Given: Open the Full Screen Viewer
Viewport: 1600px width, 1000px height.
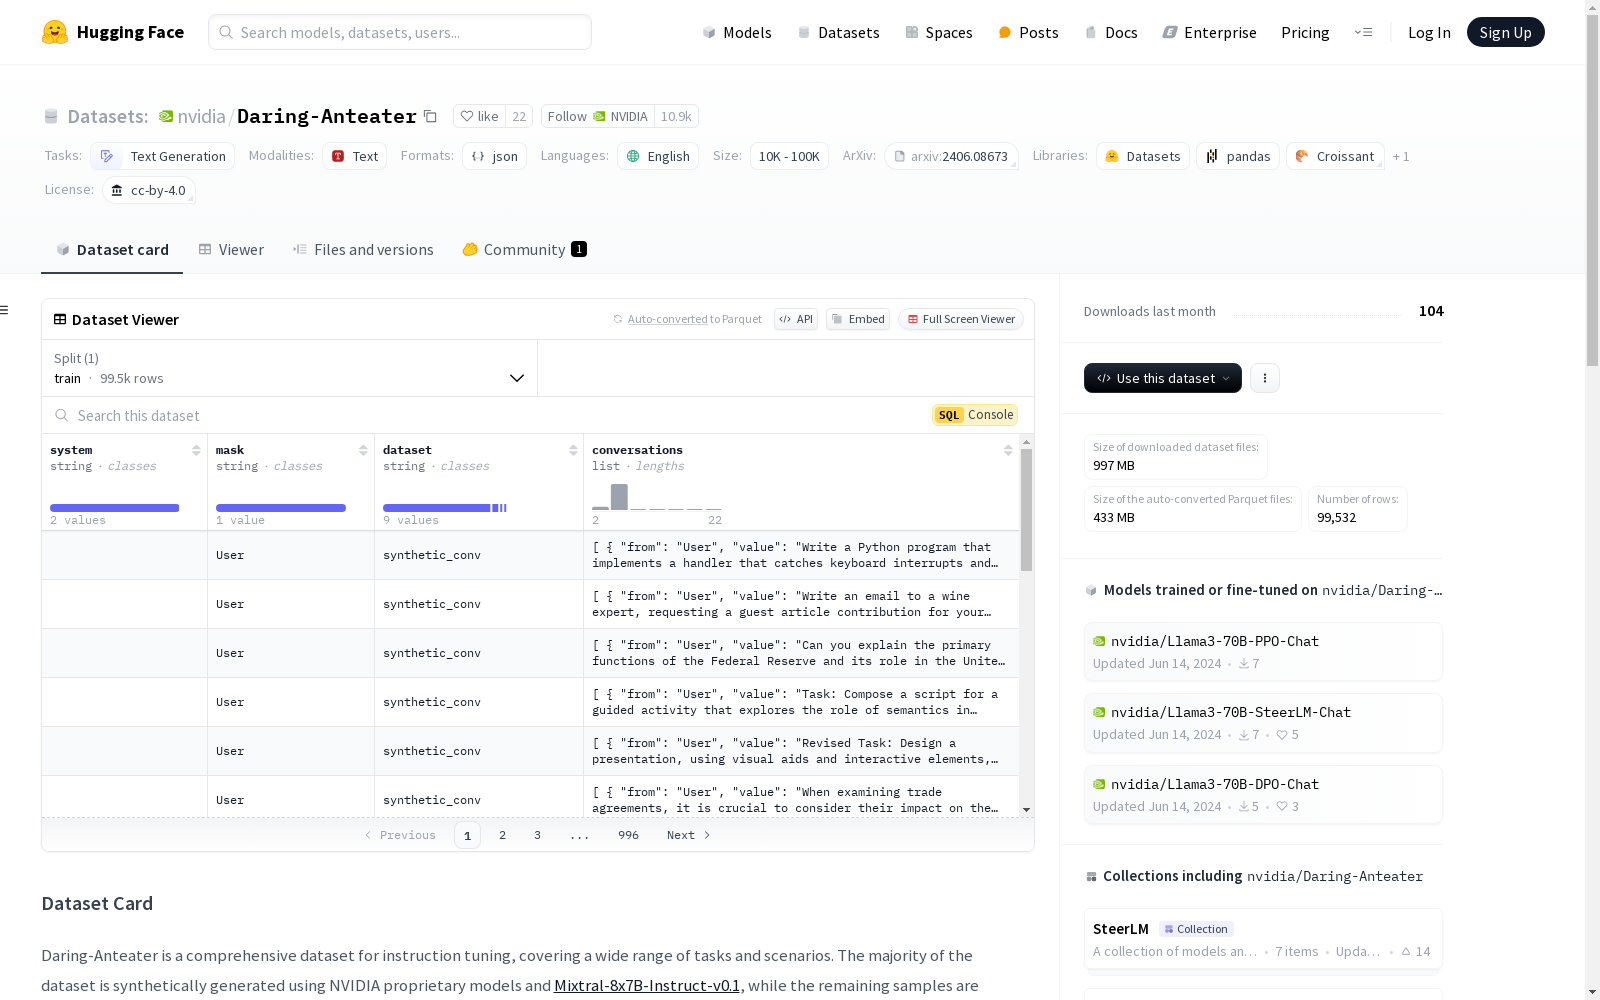Looking at the screenshot, I should pos(961,319).
